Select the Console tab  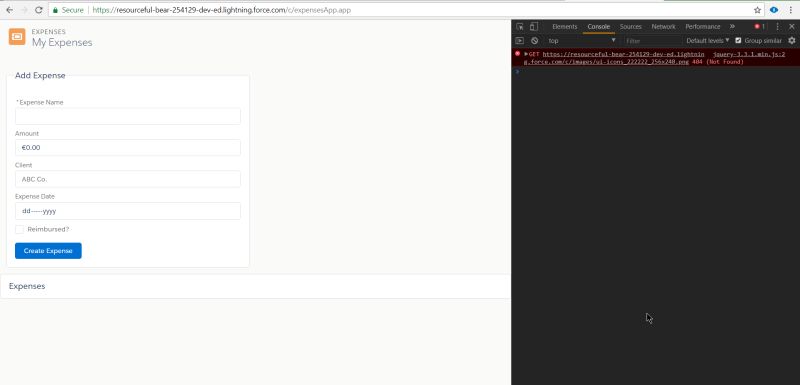coord(598,27)
